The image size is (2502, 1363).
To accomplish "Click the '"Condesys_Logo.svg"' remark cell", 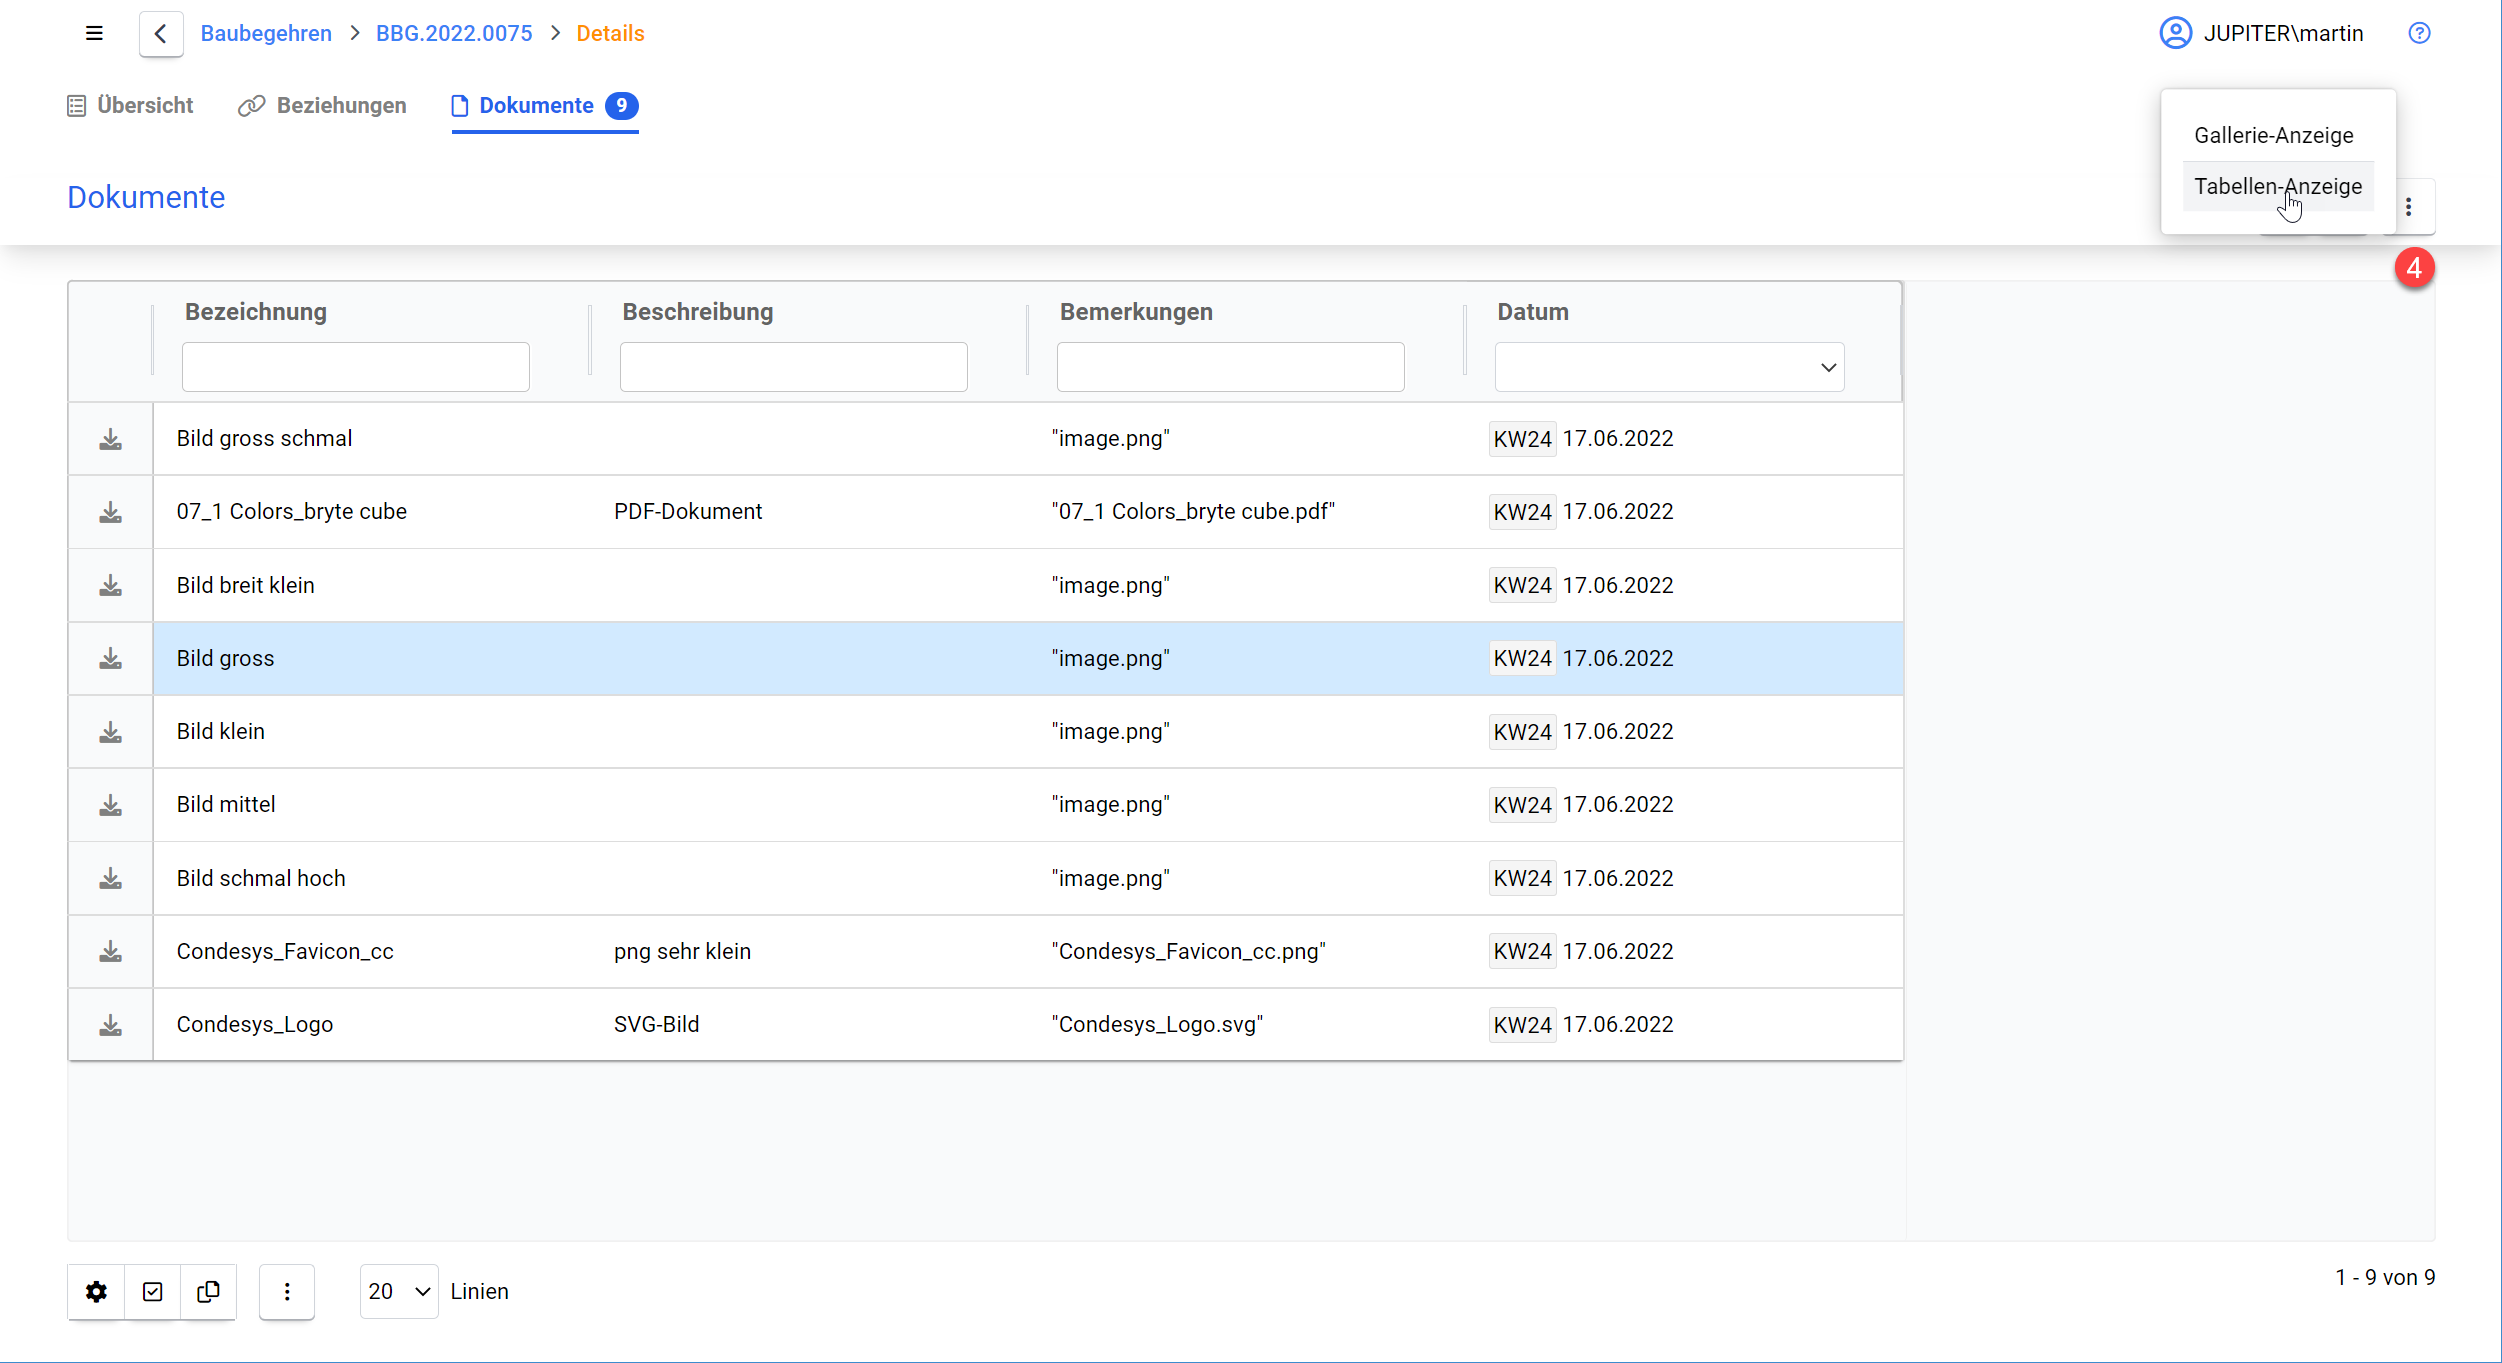I will point(1157,1025).
